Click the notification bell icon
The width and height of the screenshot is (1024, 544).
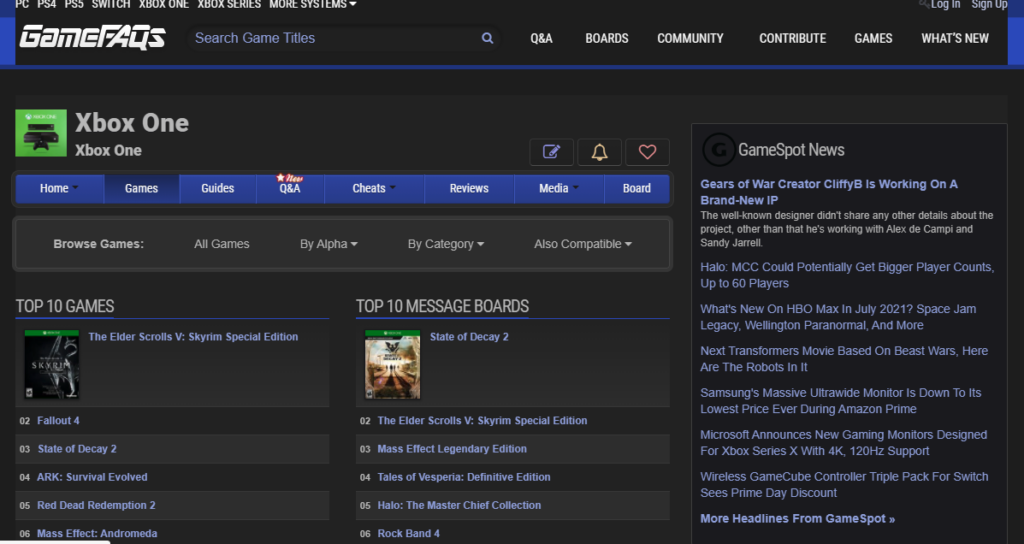point(600,152)
